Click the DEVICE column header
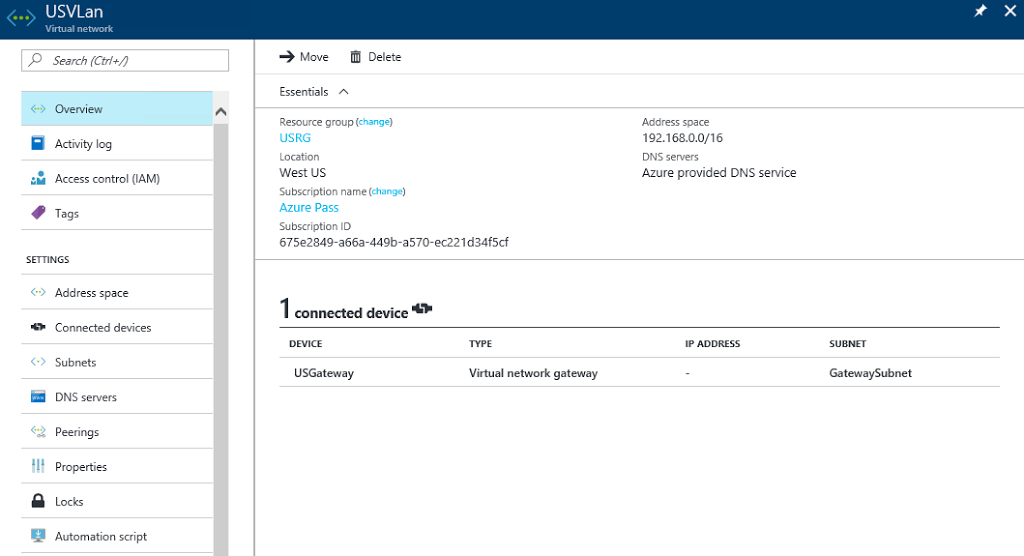1024x556 pixels. click(306, 344)
